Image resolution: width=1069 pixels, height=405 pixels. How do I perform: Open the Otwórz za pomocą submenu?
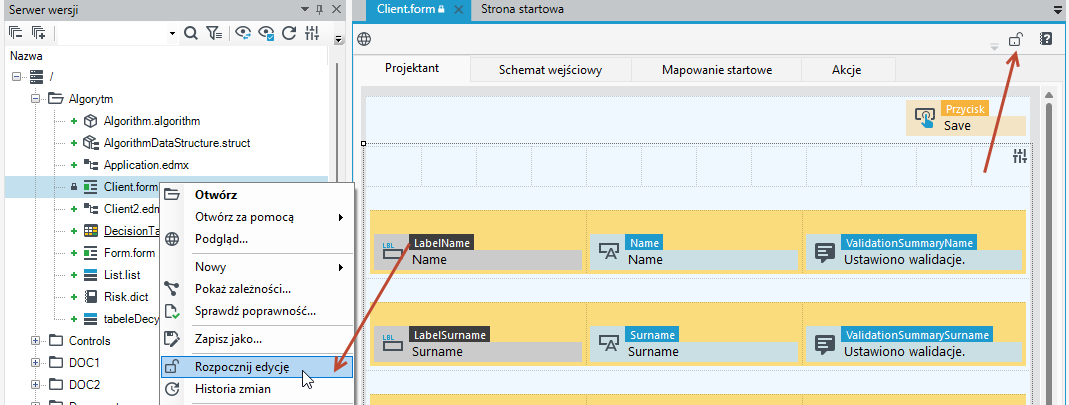(257, 217)
